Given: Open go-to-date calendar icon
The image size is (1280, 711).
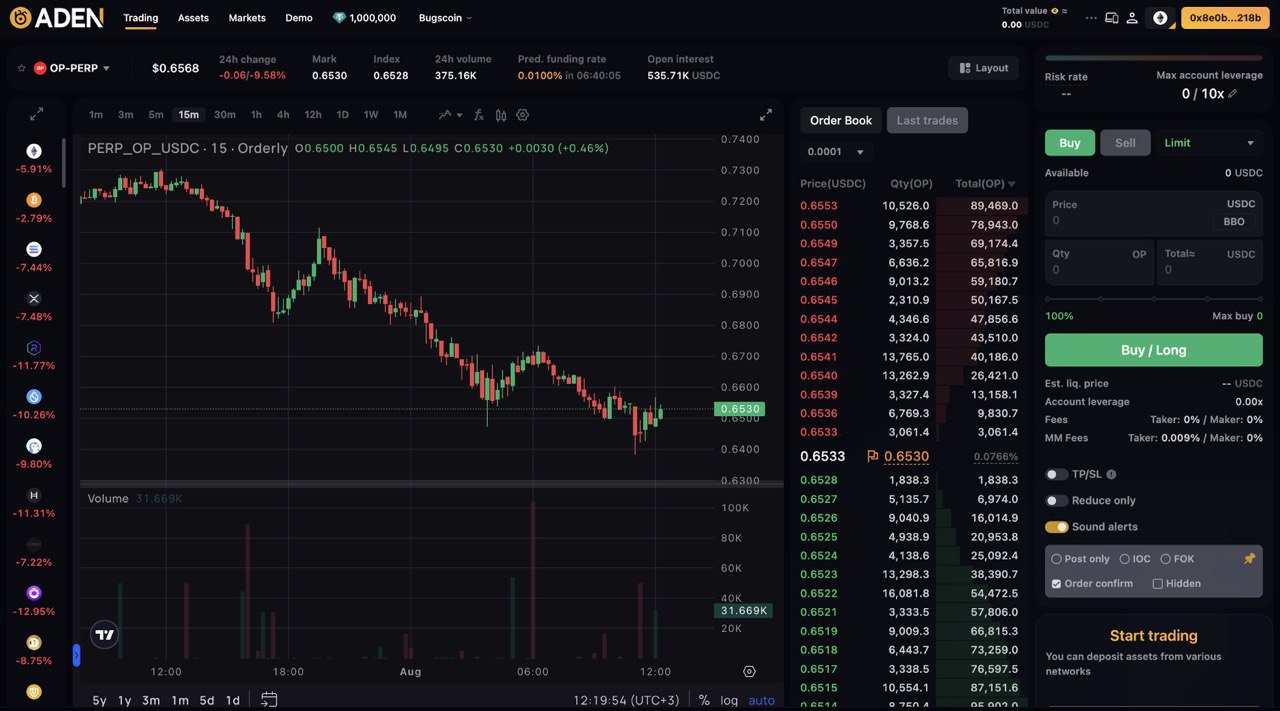Looking at the screenshot, I should coord(269,700).
